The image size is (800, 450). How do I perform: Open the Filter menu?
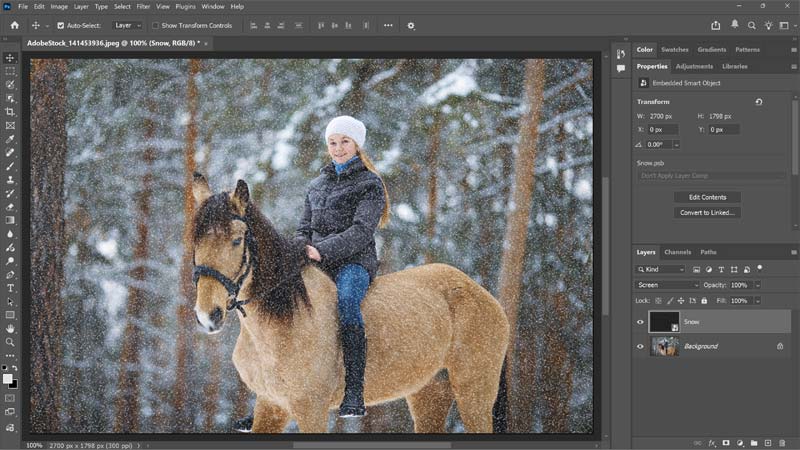[x=143, y=6]
